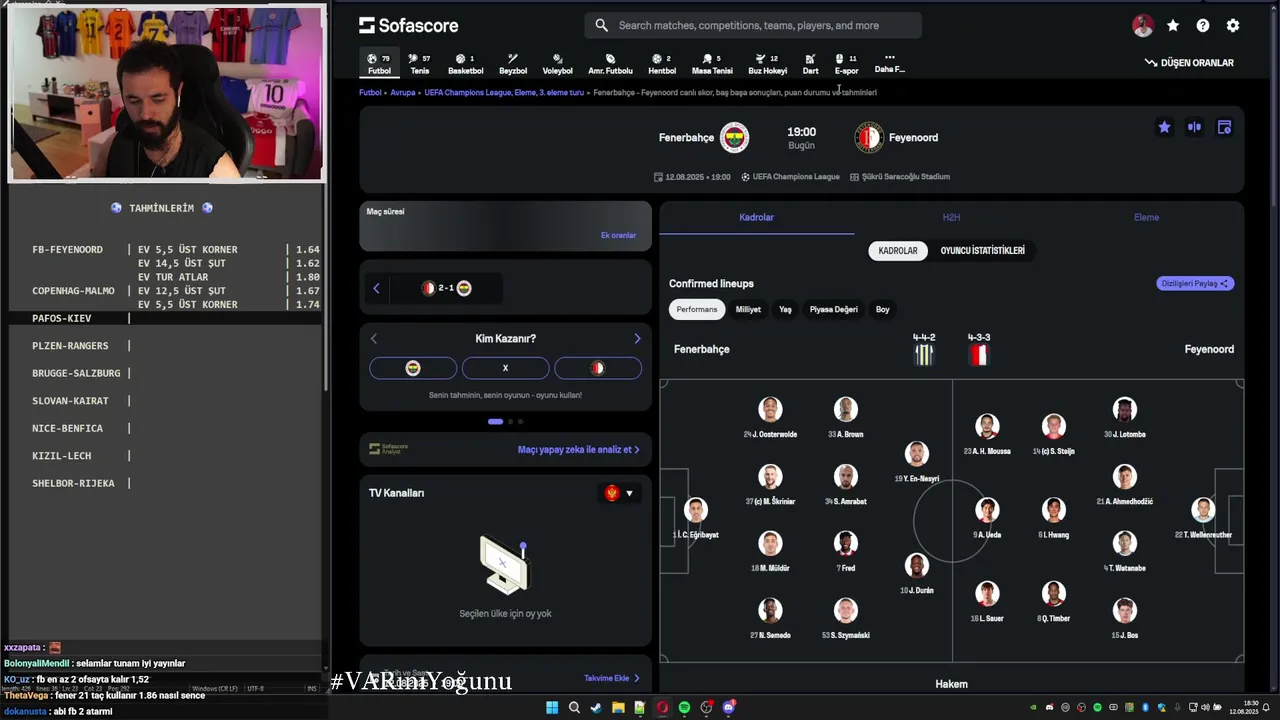Open Şükrü Saracoğlu Stadium link
Screen dimensions: 1280x720
[900, 177]
